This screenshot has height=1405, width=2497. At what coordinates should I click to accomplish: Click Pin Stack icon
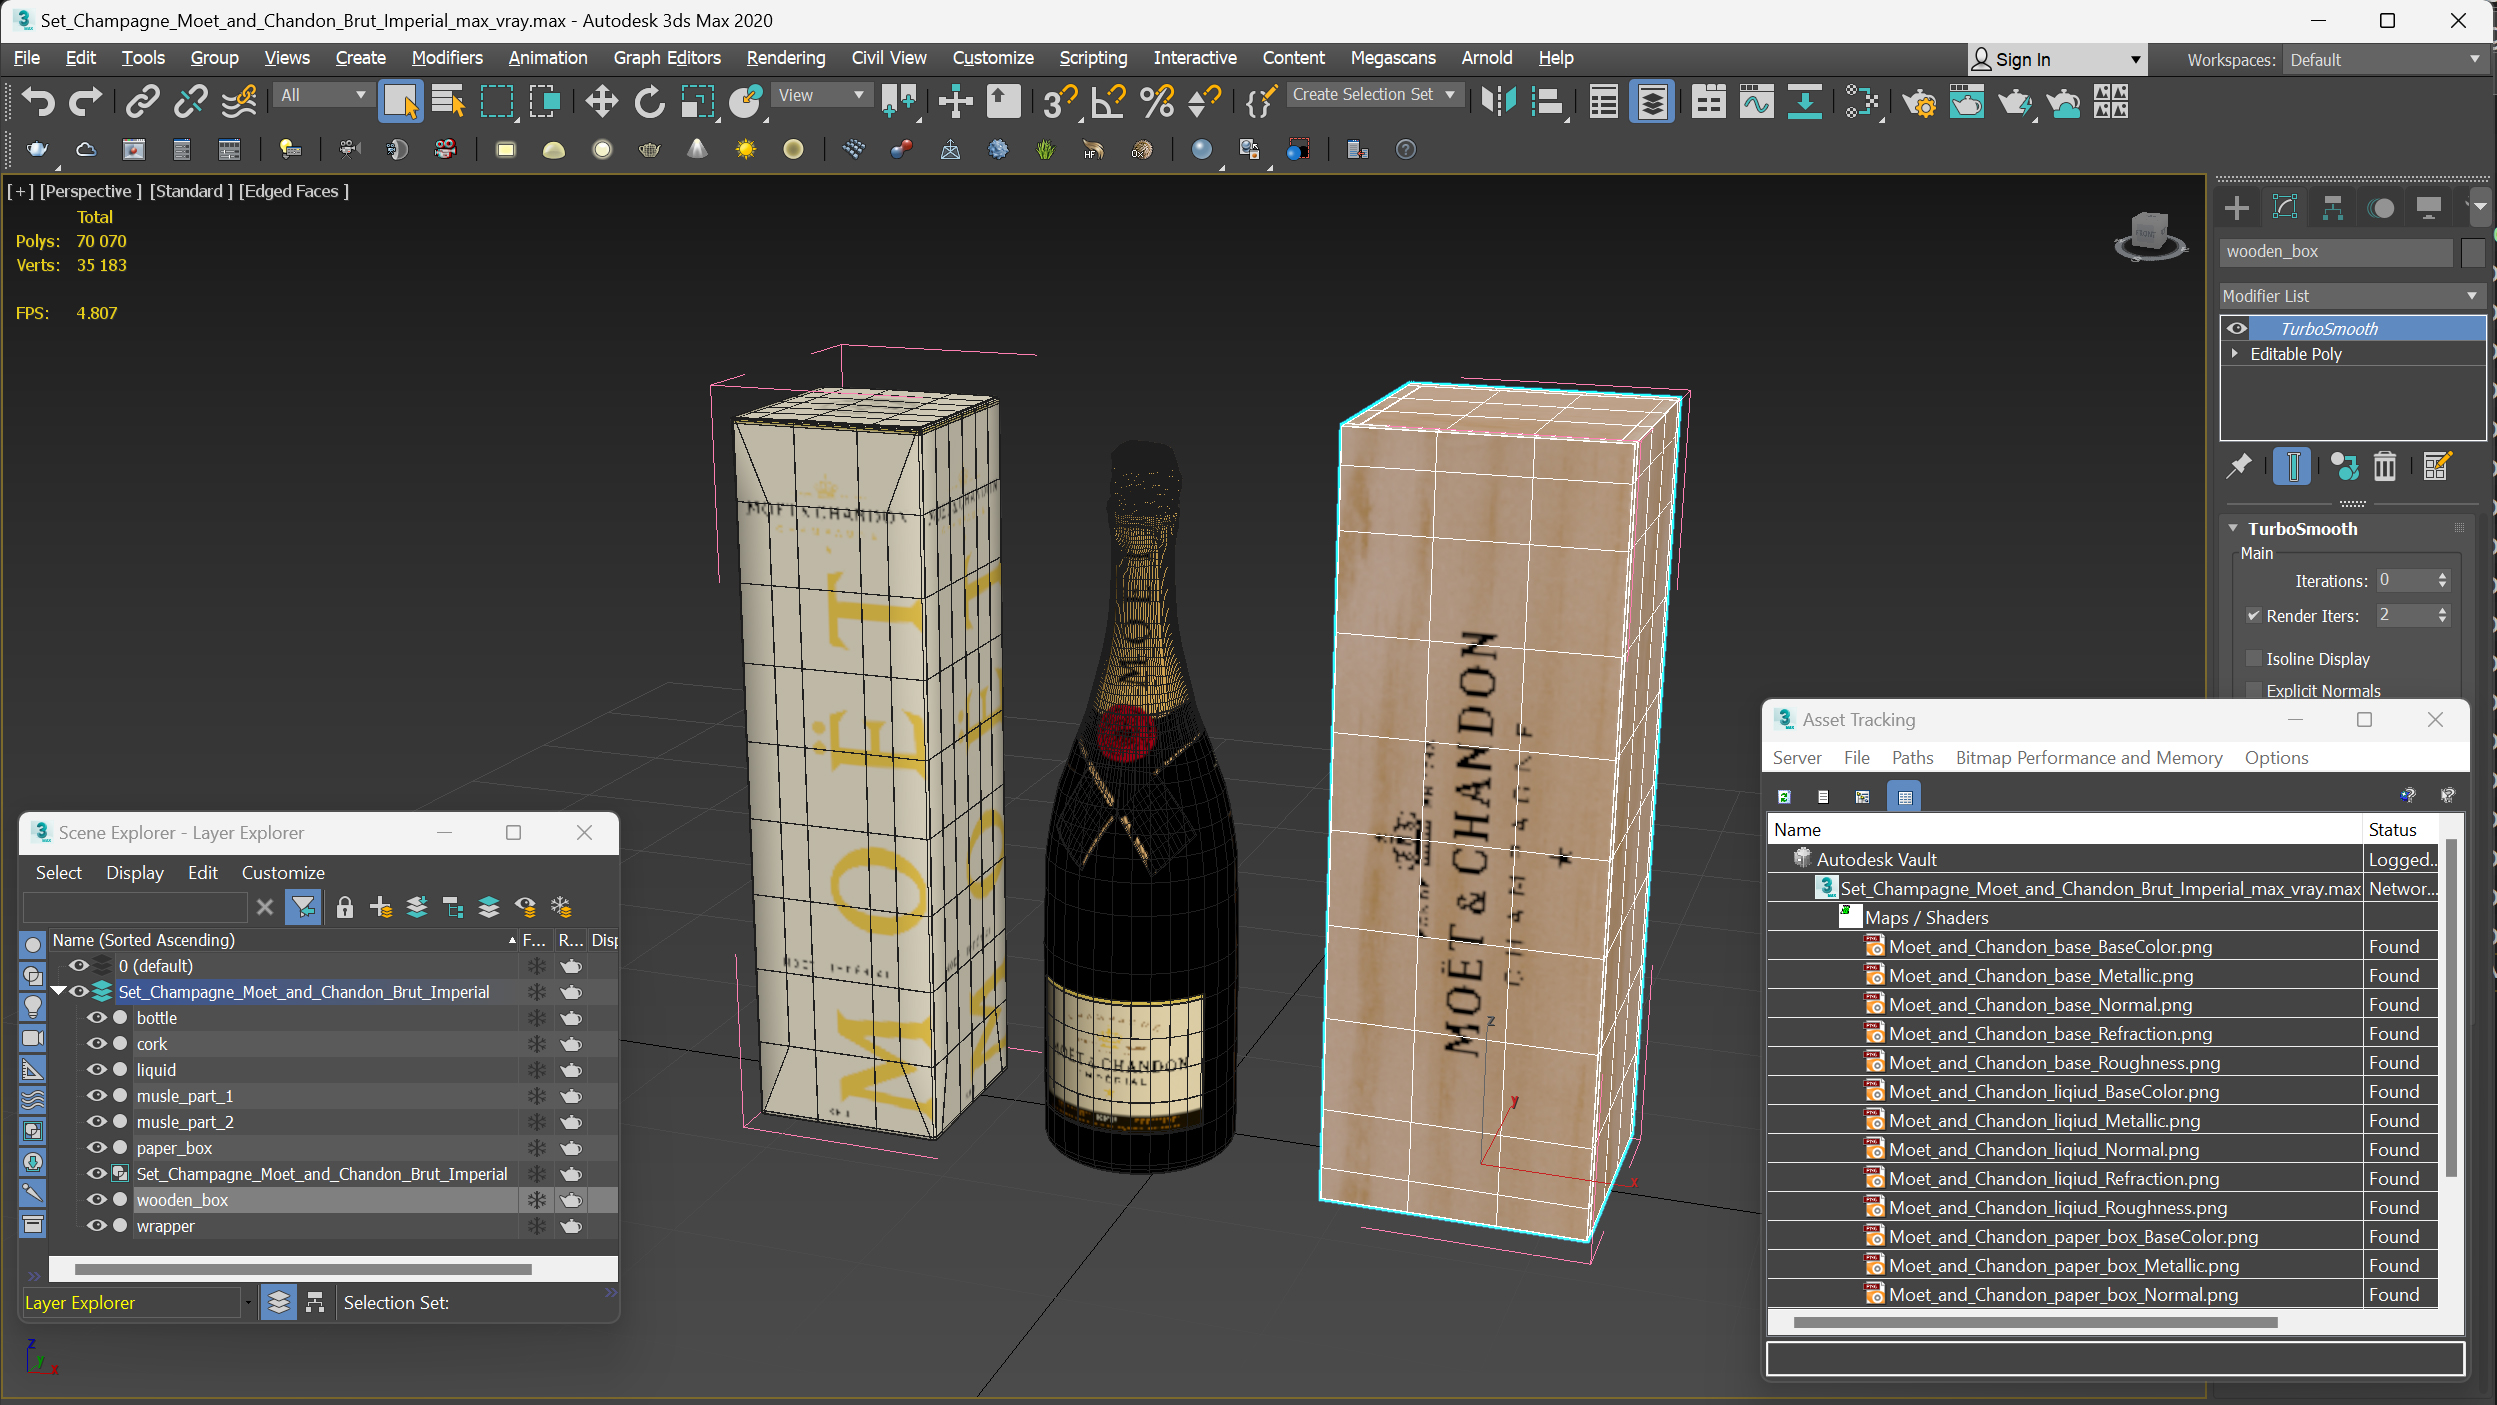pos(2239,466)
